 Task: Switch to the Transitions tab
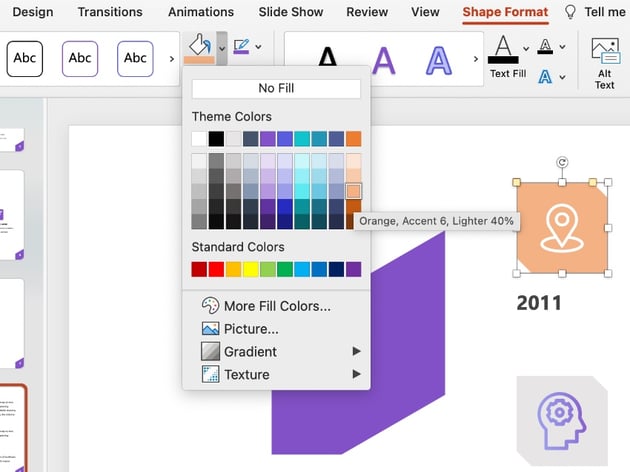pos(110,12)
